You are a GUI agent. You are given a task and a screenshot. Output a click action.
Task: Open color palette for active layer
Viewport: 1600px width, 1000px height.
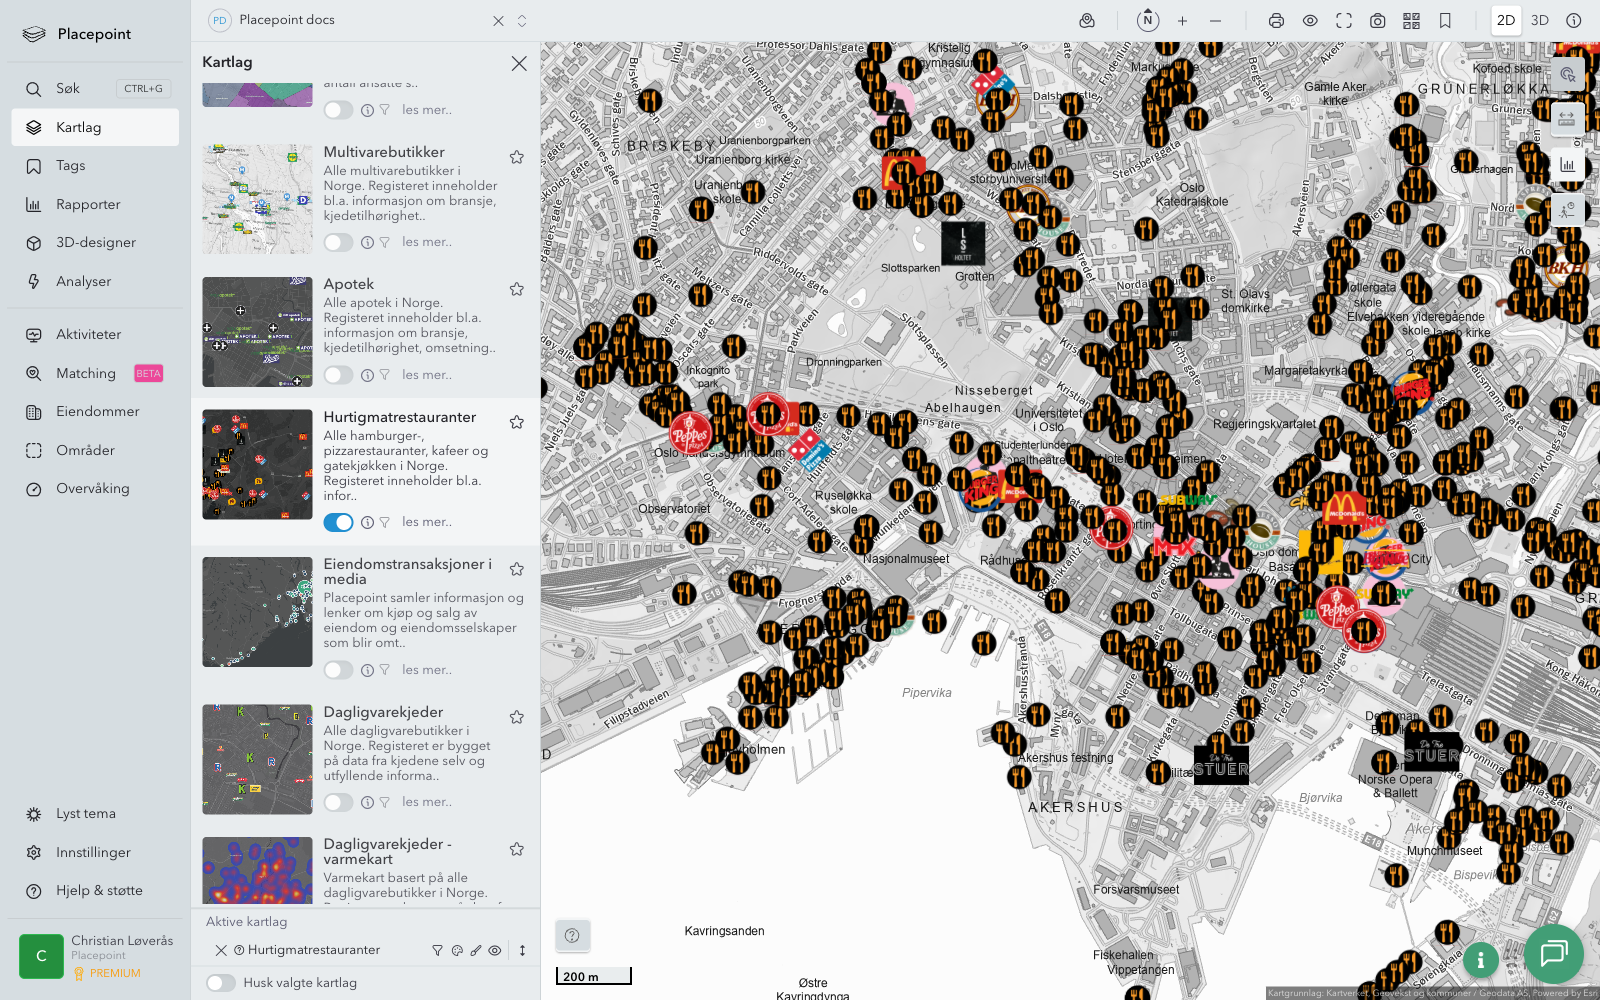coord(457,951)
